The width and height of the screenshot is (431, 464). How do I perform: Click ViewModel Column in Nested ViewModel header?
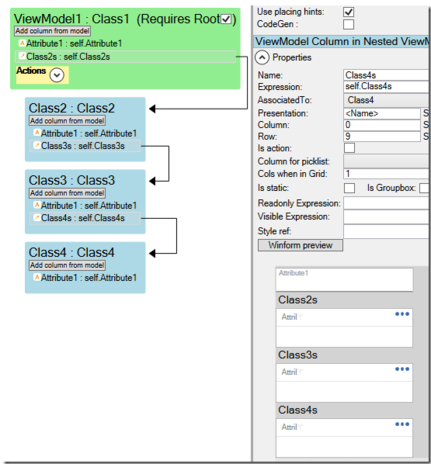point(341,41)
